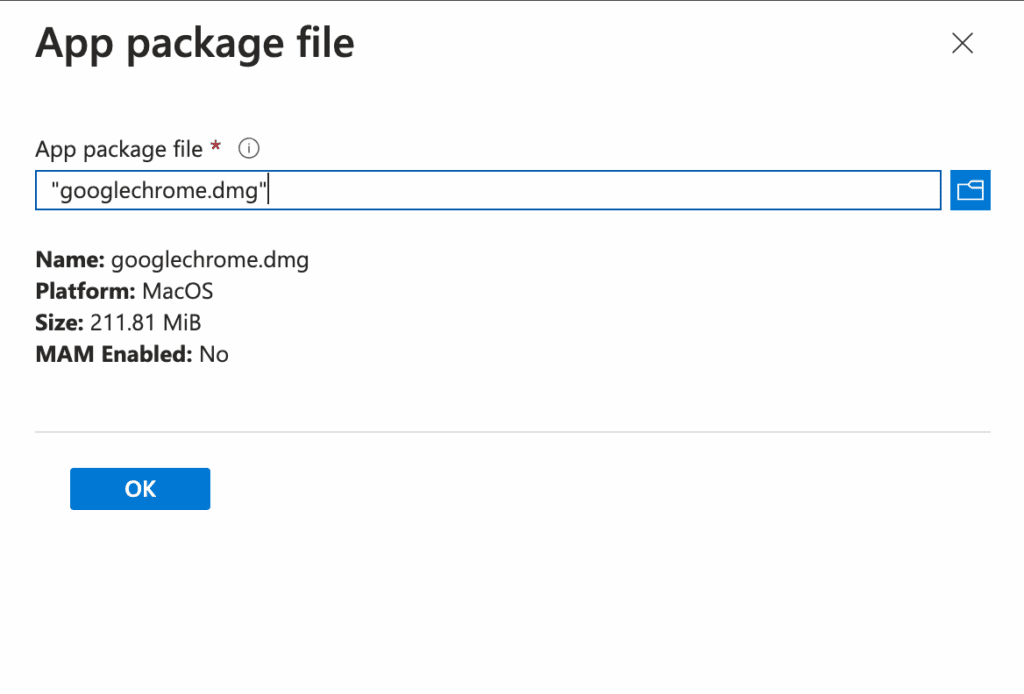Open file picker via the folder button
This screenshot has width=1024, height=694.
tap(969, 190)
